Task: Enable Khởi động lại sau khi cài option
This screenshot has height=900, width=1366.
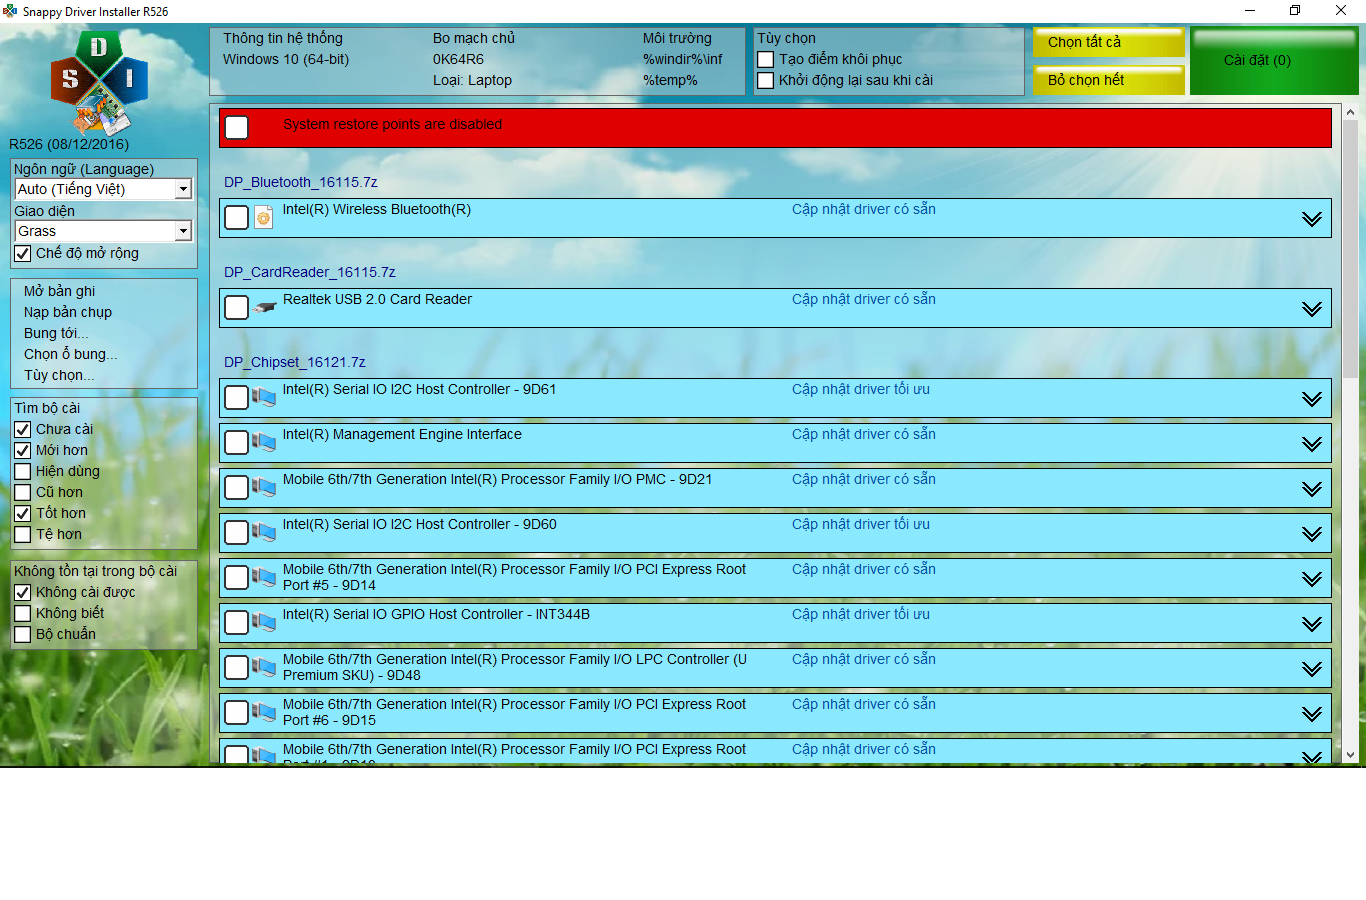Action: [766, 81]
